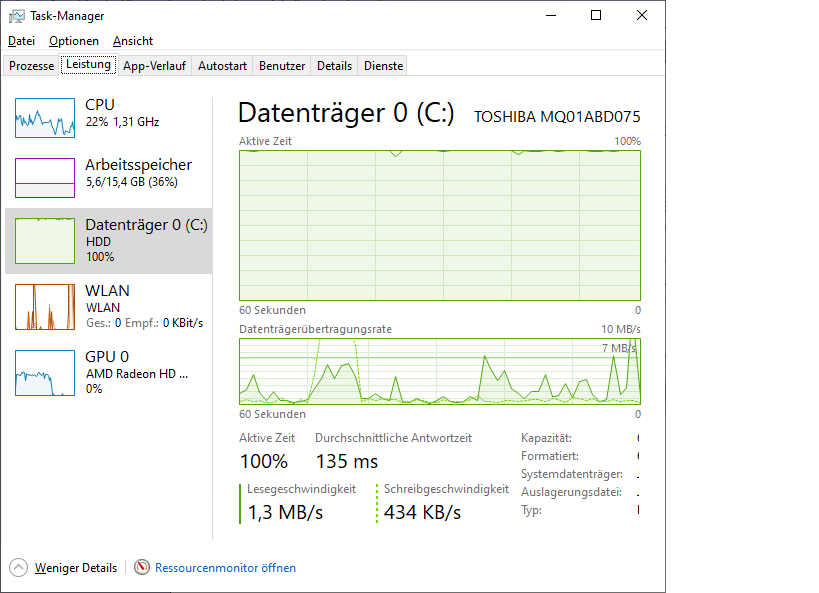This screenshot has height=593, width=819.
Task: Click the Aktive Zeit disk graph
Action: [x=440, y=225]
